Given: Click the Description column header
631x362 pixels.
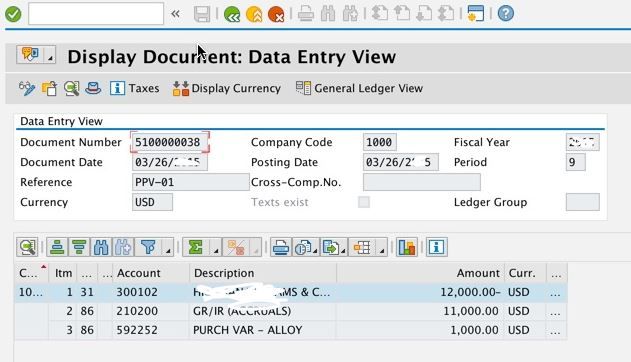Looking at the screenshot, I should pyautogui.click(x=263, y=273).
